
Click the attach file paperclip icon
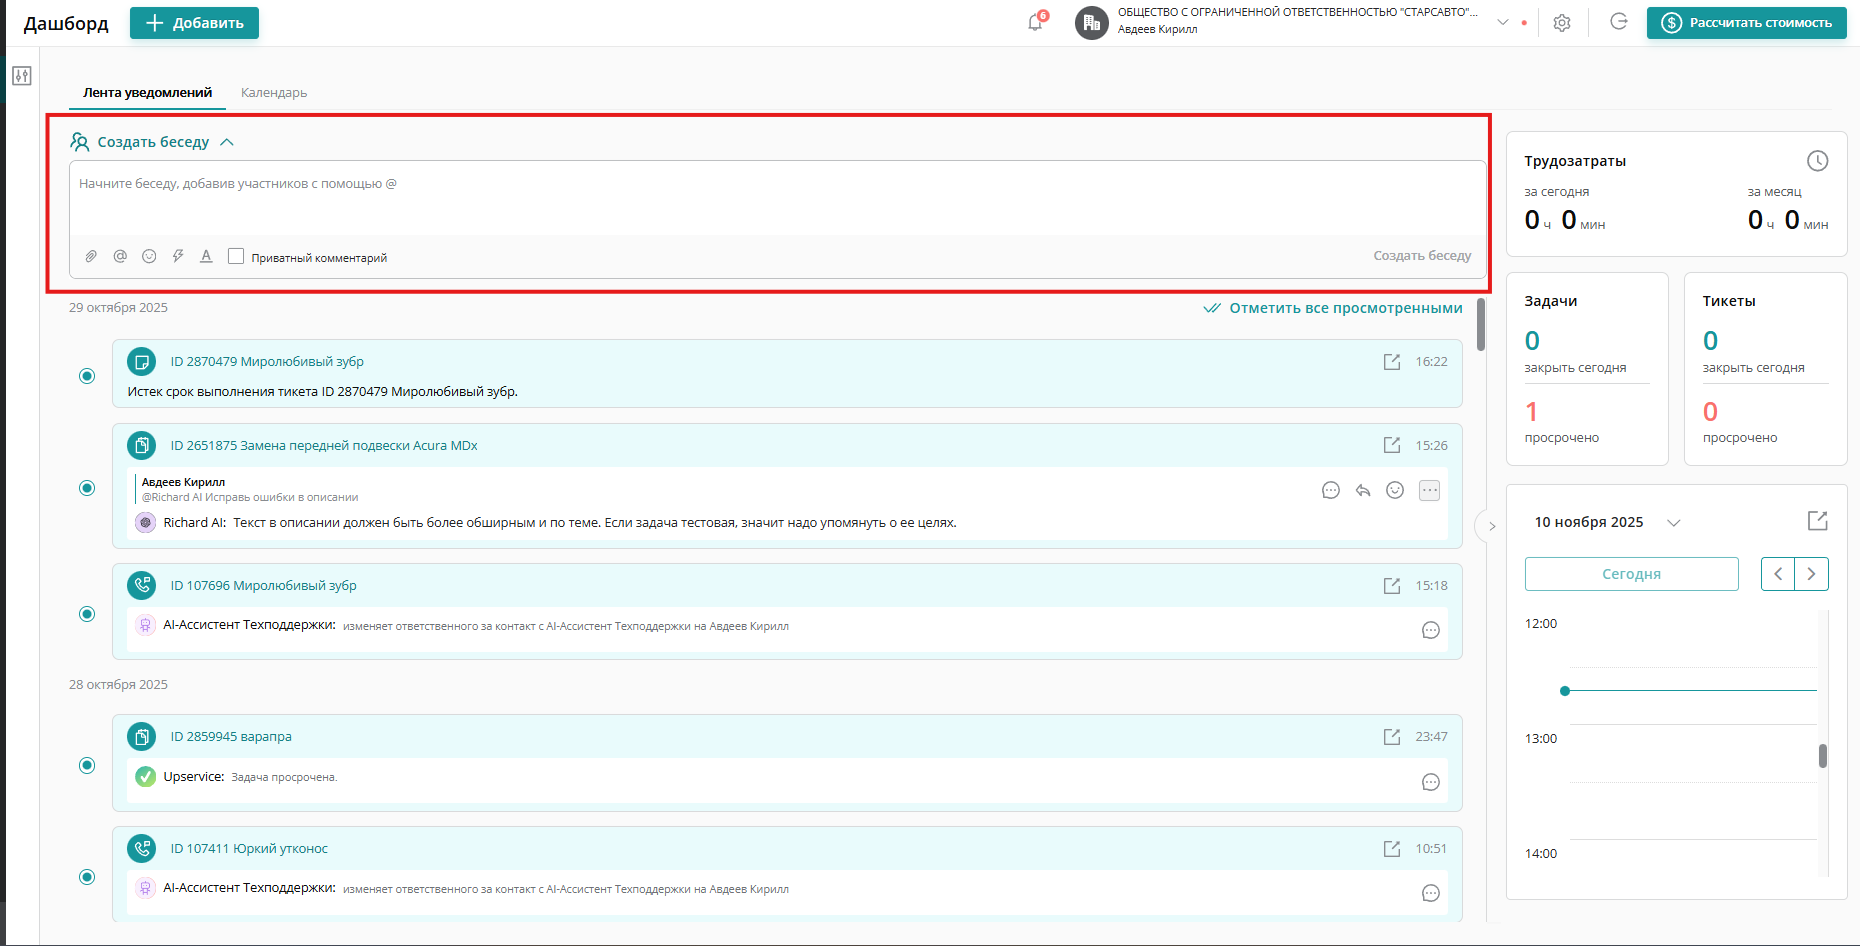tap(91, 256)
